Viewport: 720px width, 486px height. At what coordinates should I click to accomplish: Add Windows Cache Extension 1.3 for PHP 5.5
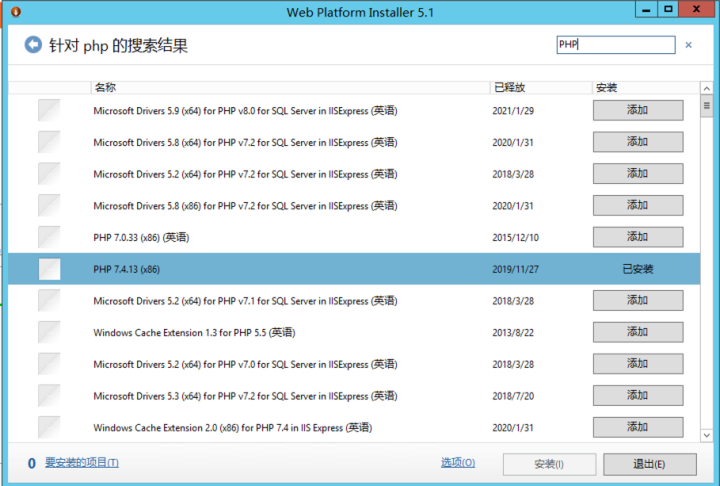tap(638, 332)
